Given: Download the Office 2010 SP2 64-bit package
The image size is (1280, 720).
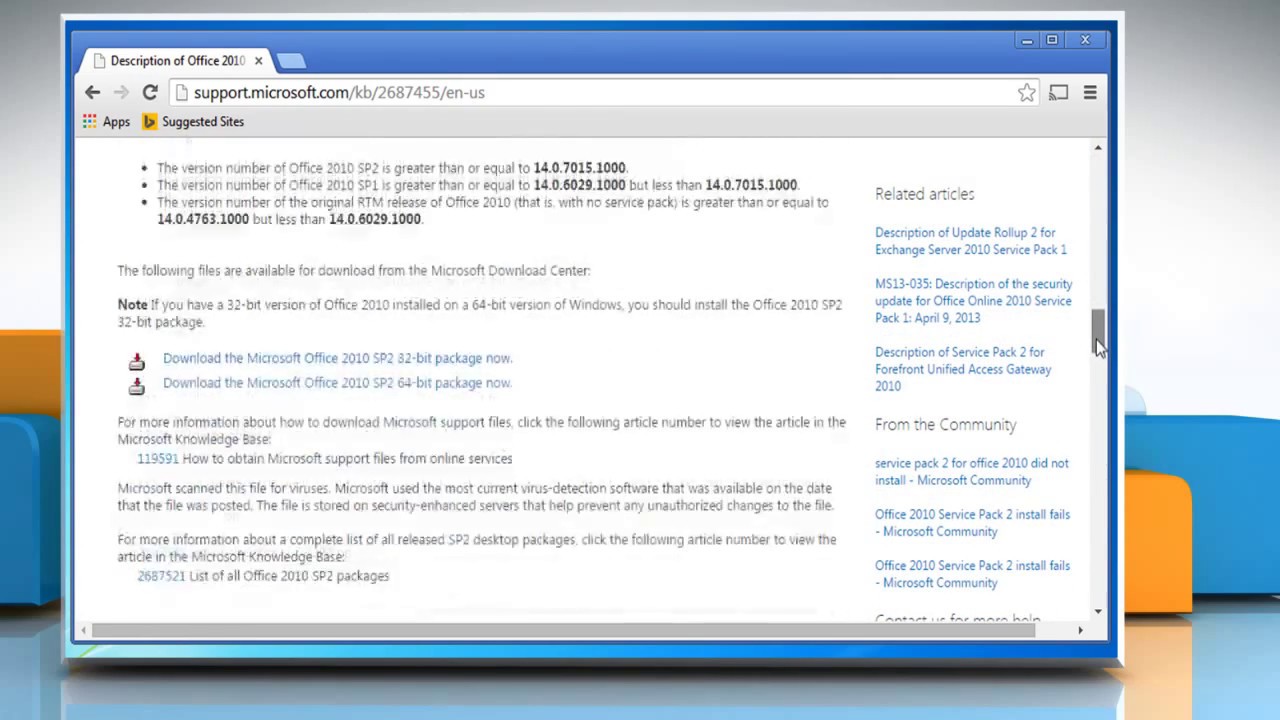Looking at the screenshot, I should [337, 383].
